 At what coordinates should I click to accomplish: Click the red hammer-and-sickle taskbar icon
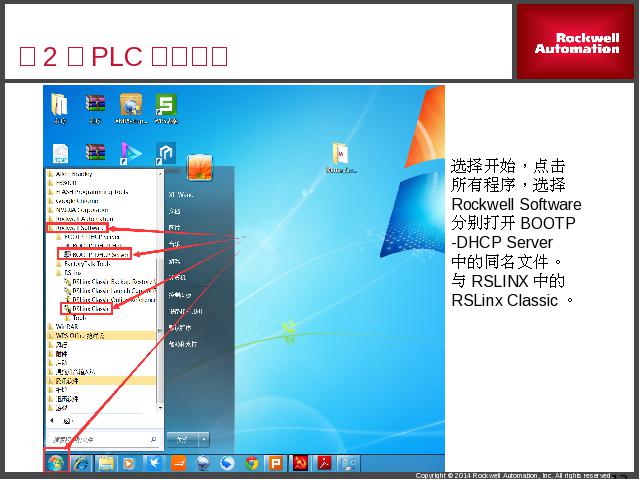click(x=300, y=463)
